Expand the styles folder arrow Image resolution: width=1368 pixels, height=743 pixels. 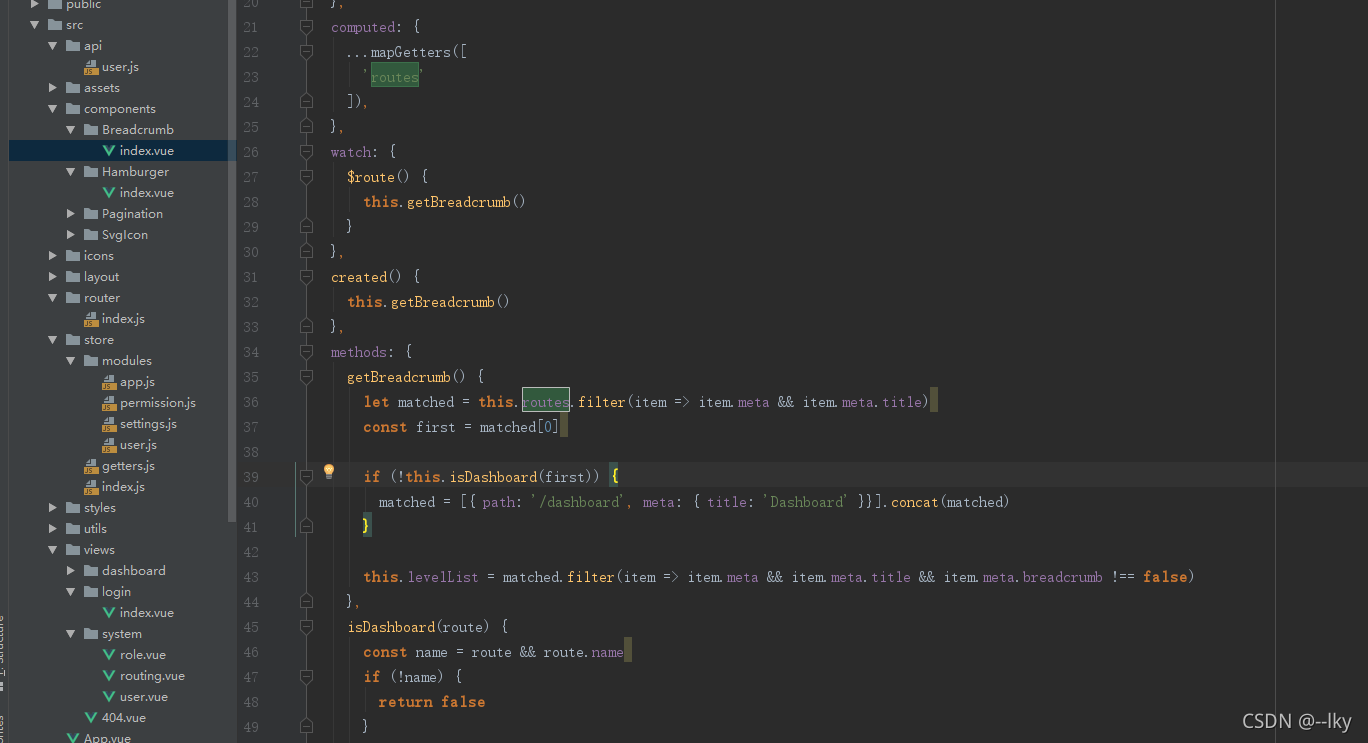point(53,508)
